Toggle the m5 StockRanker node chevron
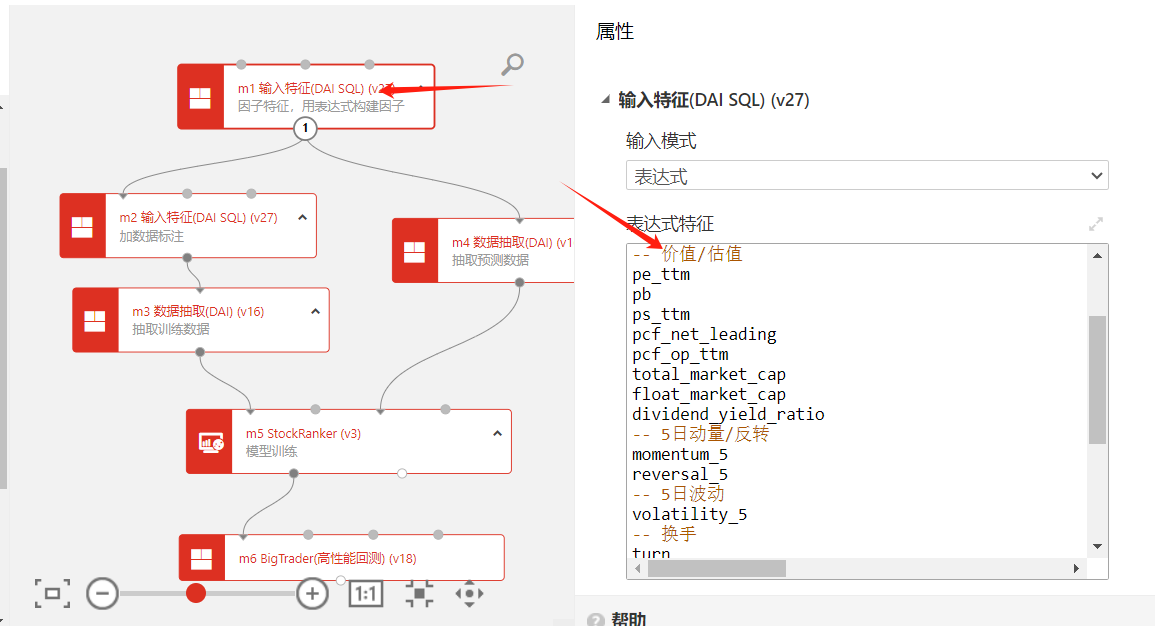This screenshot has width=1155, height=626. coord(497,434)
